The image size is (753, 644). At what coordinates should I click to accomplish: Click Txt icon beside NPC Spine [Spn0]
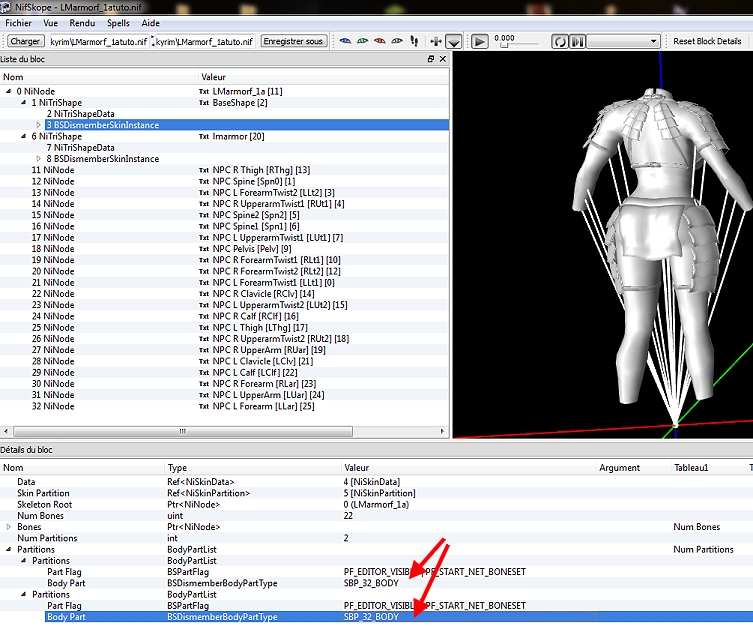(x=204, y=182)
